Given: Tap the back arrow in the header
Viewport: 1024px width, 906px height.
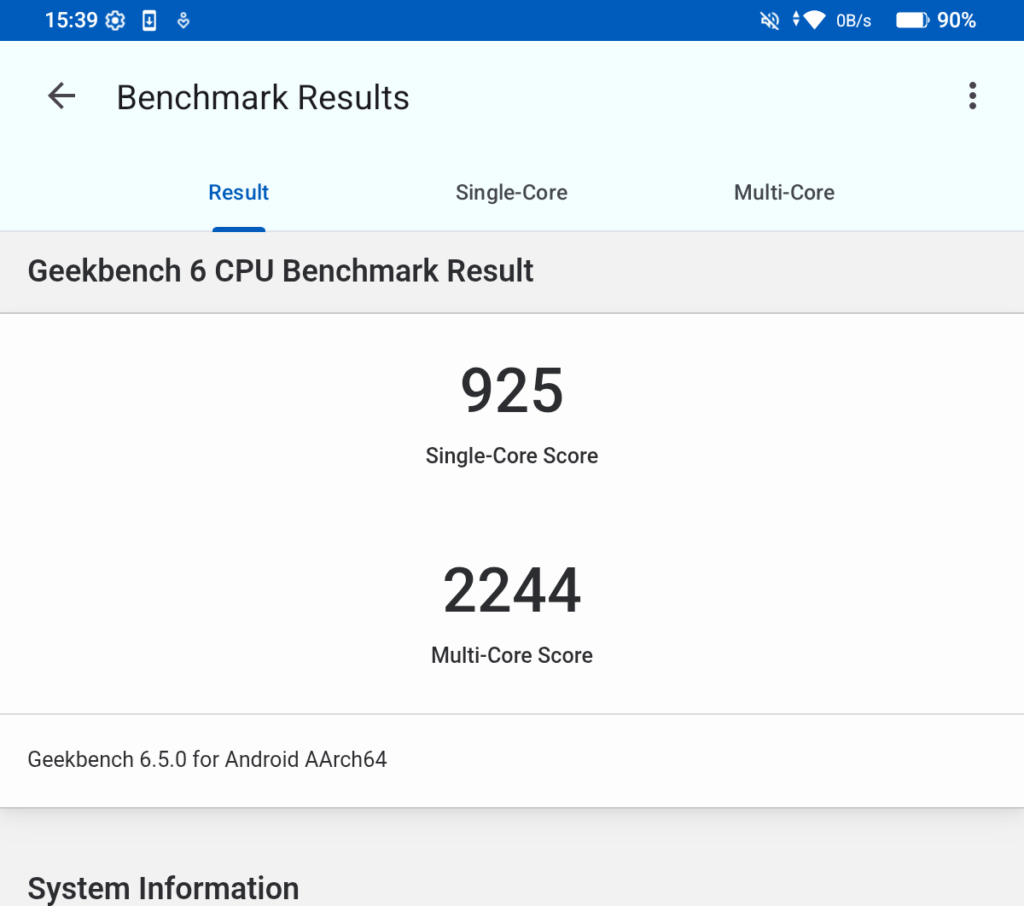Looking at the screenshot, I should point(62,96).
